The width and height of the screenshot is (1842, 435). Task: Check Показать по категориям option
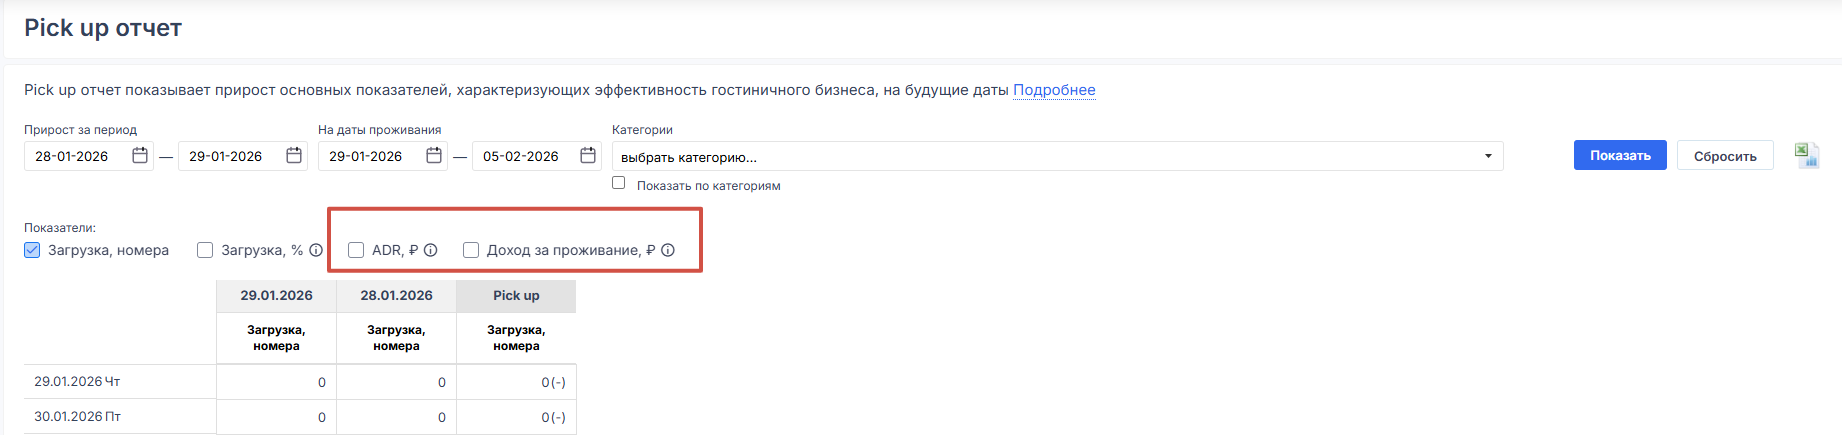(x=619, y=183)
